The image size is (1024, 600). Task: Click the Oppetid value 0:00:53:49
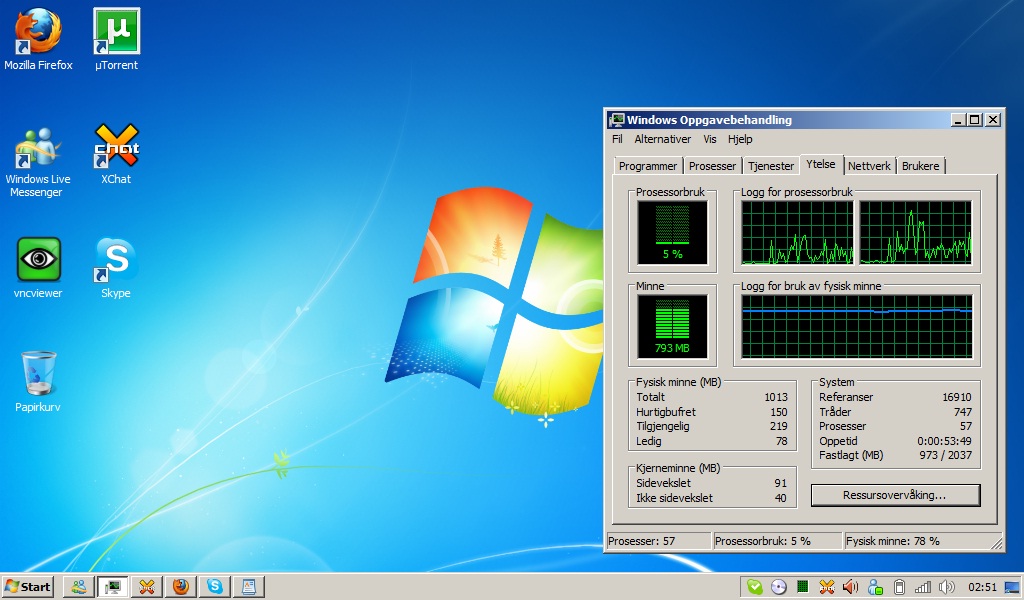944,441
